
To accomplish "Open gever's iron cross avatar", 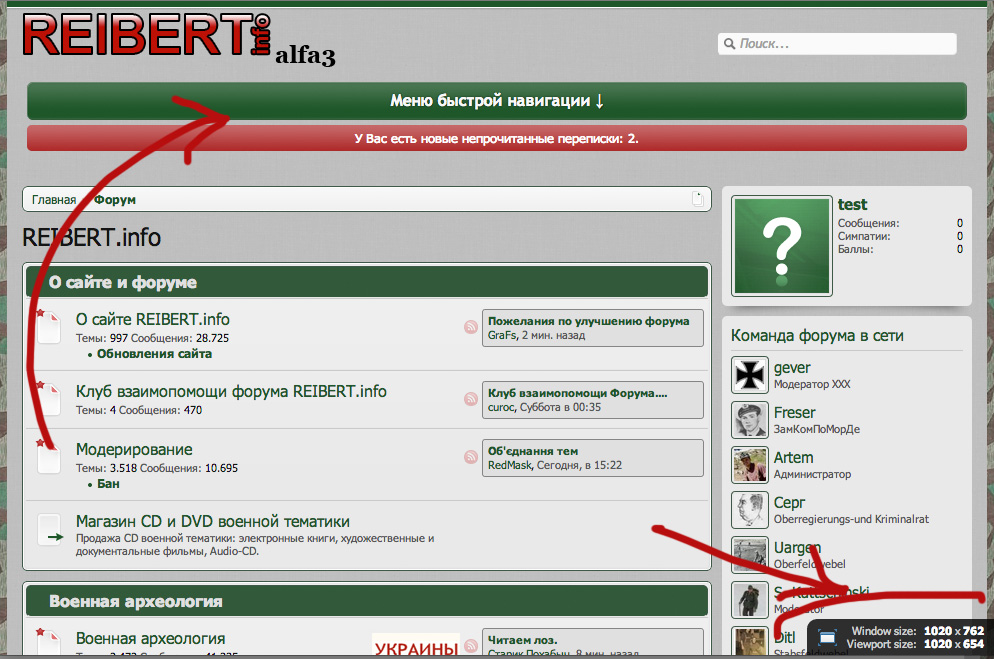I will pos(750,374).
